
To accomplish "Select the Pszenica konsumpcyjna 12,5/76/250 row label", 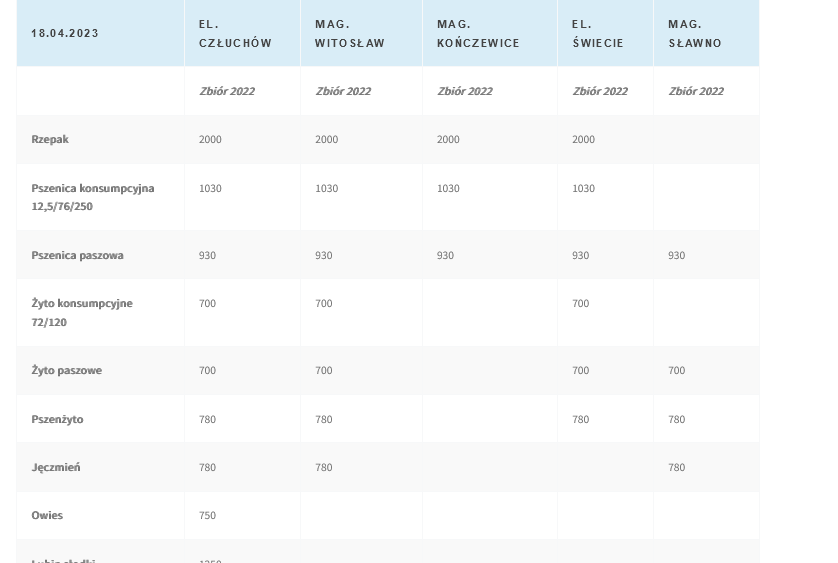I will click(x=92, y=197).
